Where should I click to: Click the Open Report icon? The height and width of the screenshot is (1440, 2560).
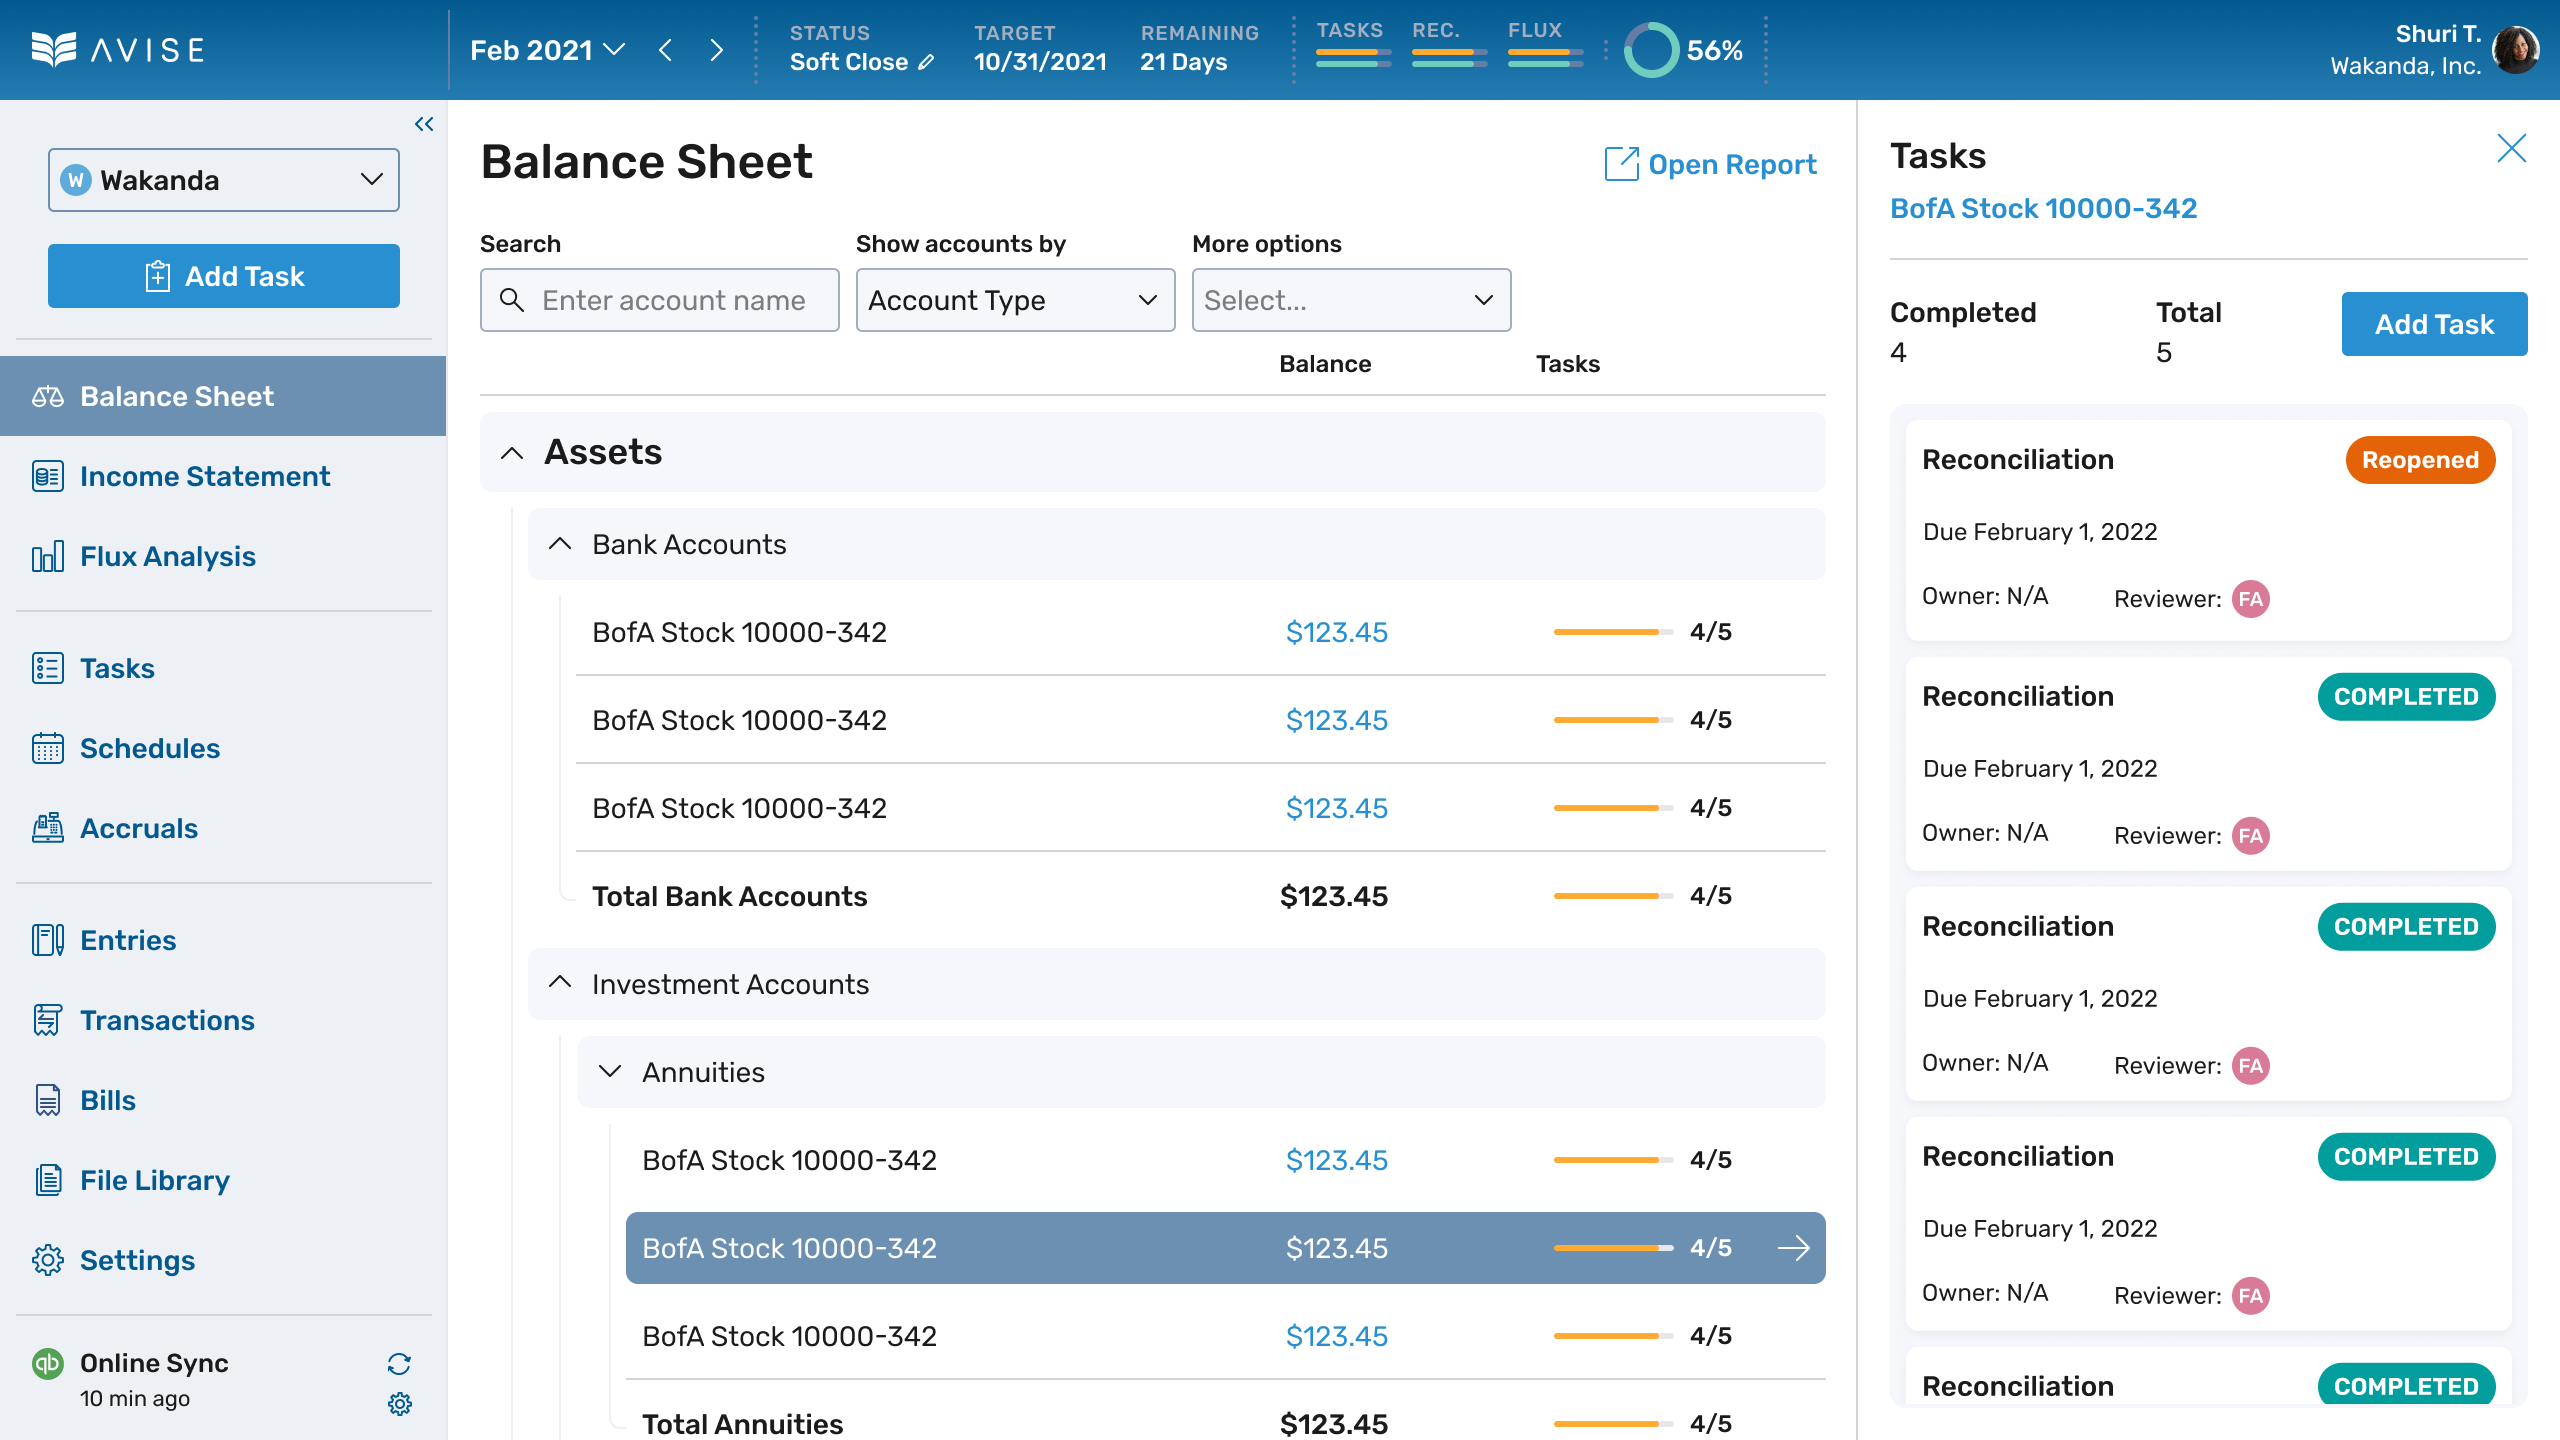[x=1621, y=164]
